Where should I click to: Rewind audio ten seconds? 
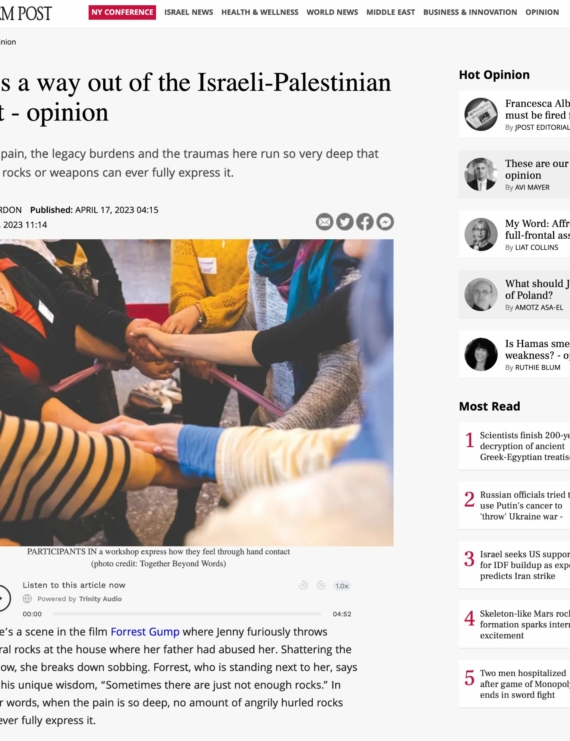pos(303,586)
